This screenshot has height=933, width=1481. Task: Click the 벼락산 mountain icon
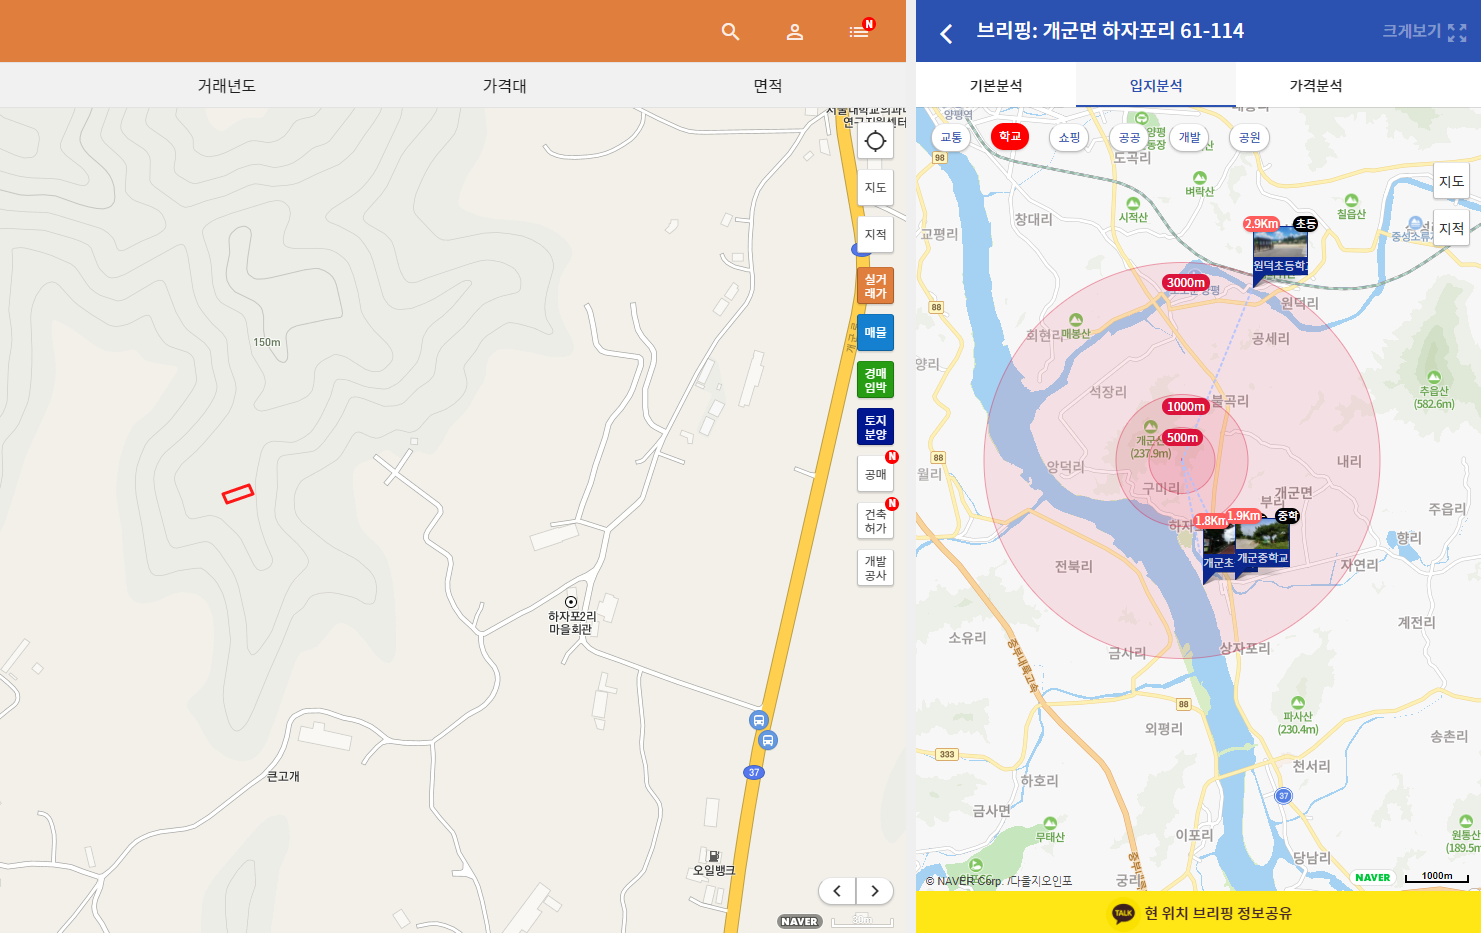[x=1199, y=178]
